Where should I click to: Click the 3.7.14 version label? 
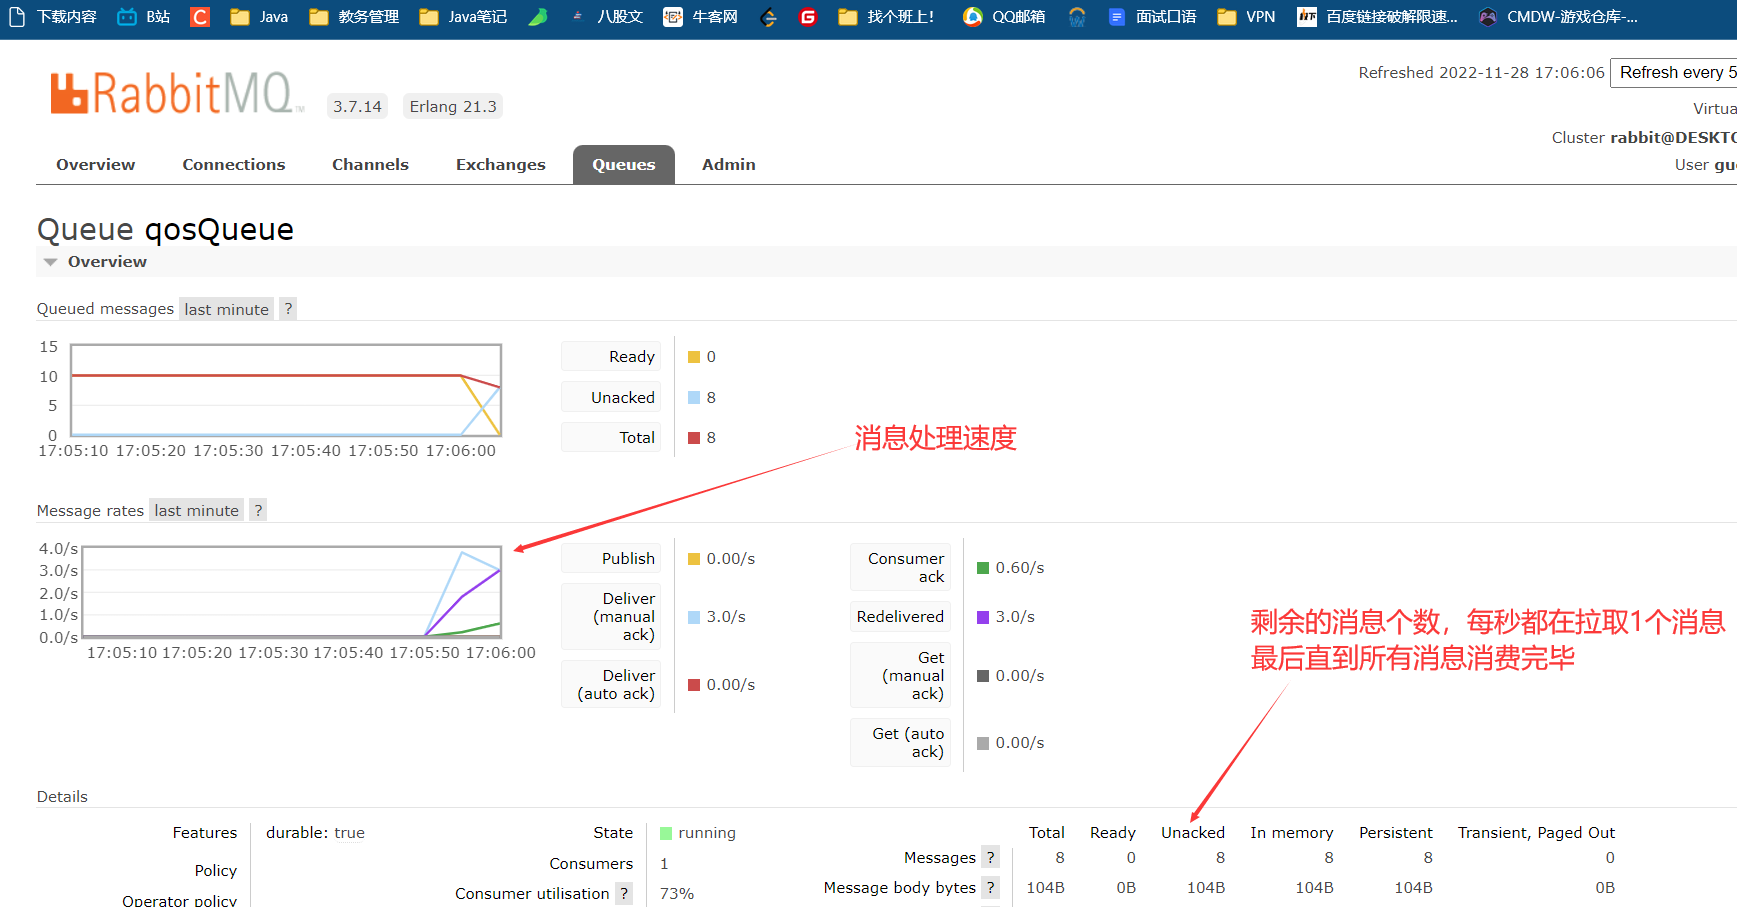[358, 107]
